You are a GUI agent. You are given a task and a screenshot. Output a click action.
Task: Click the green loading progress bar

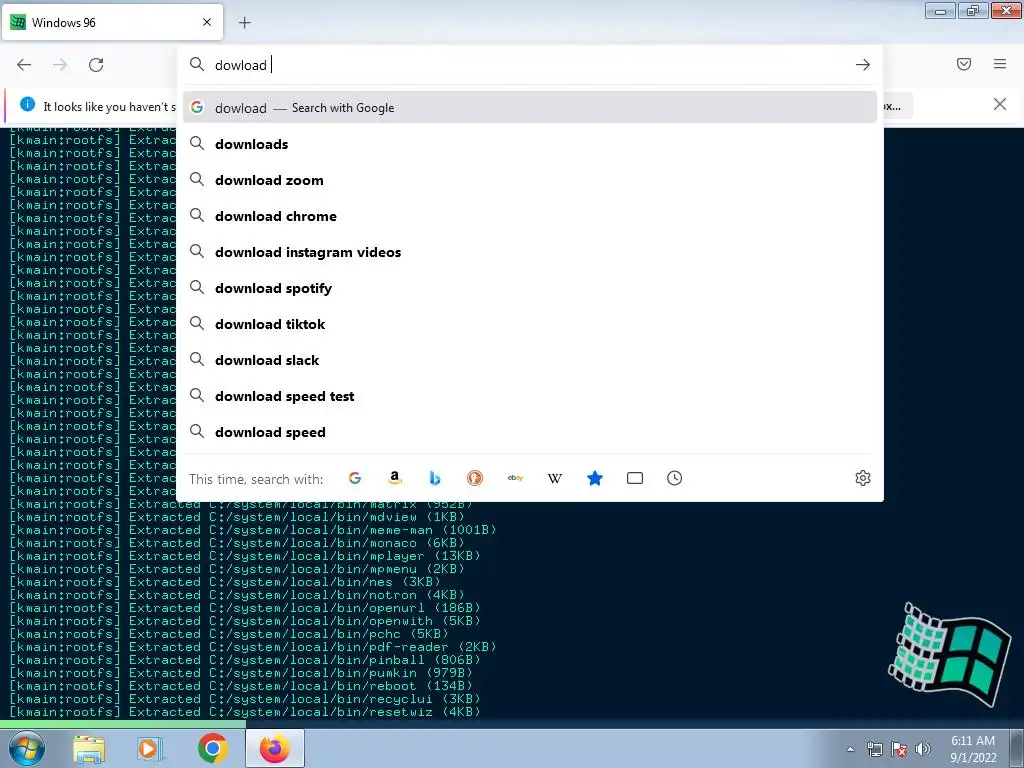point(123,724)
